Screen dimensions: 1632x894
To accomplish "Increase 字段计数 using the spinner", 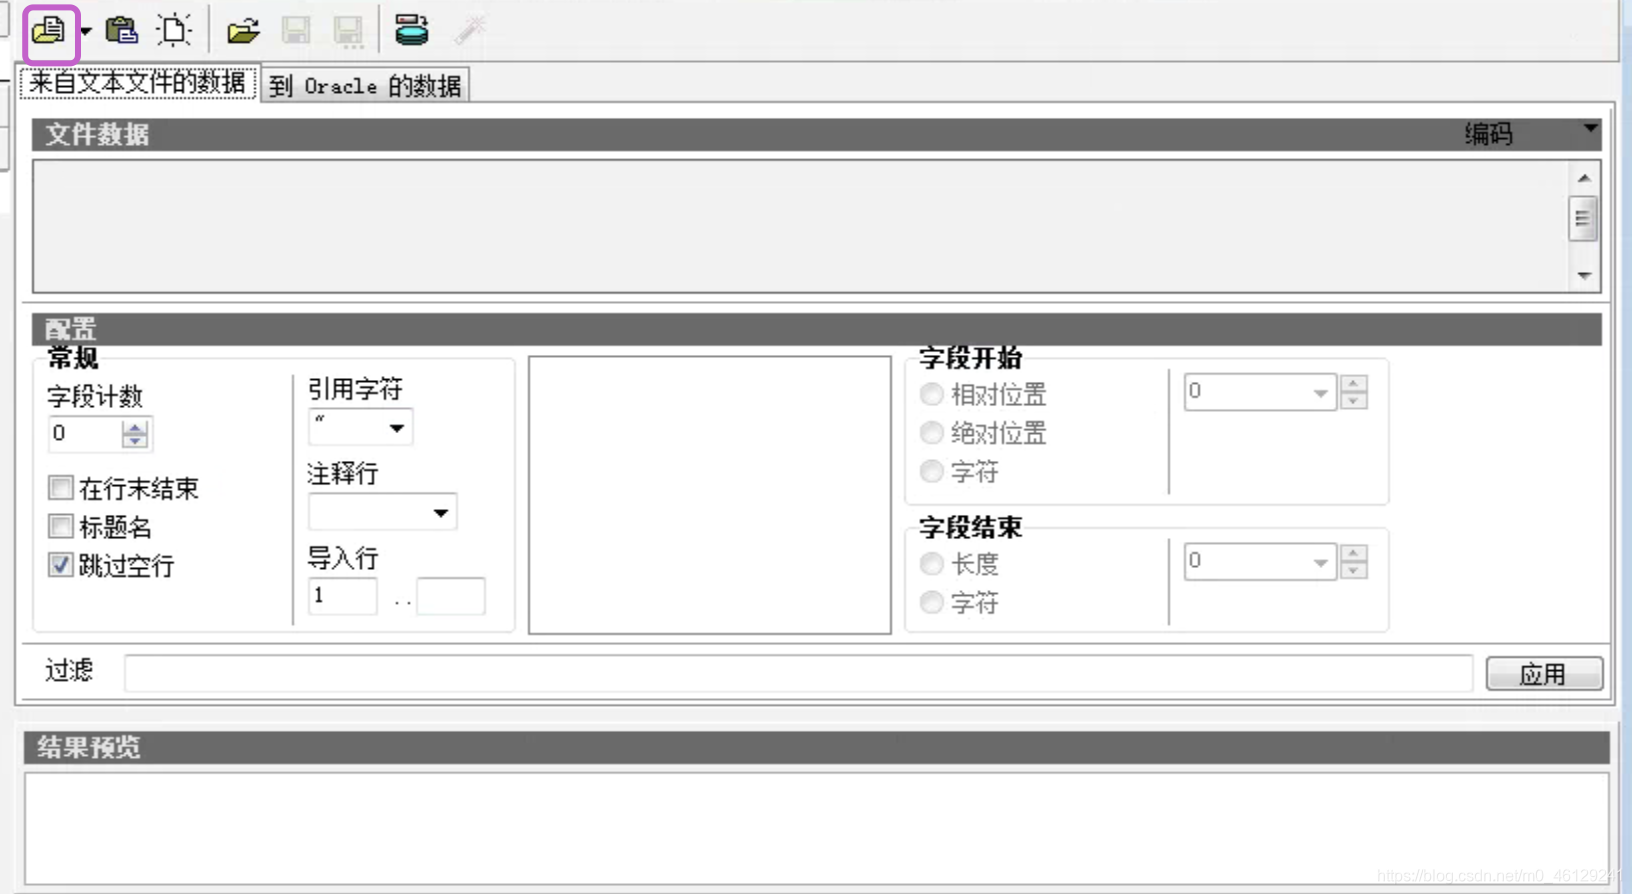I will coord(135,426).
